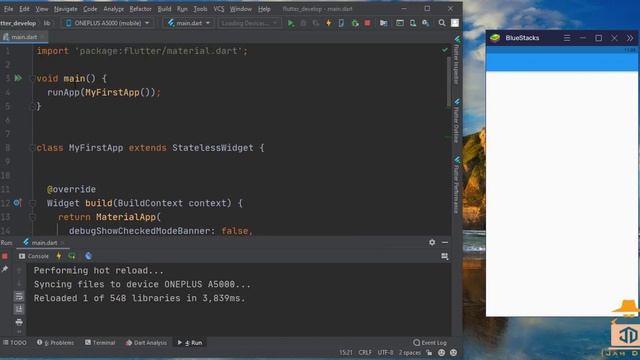Image resolution: width=640 pixels, height=360 pixels.
Task: Click the run gutter arrow beside void main
Action: click(x=18, y=78)
